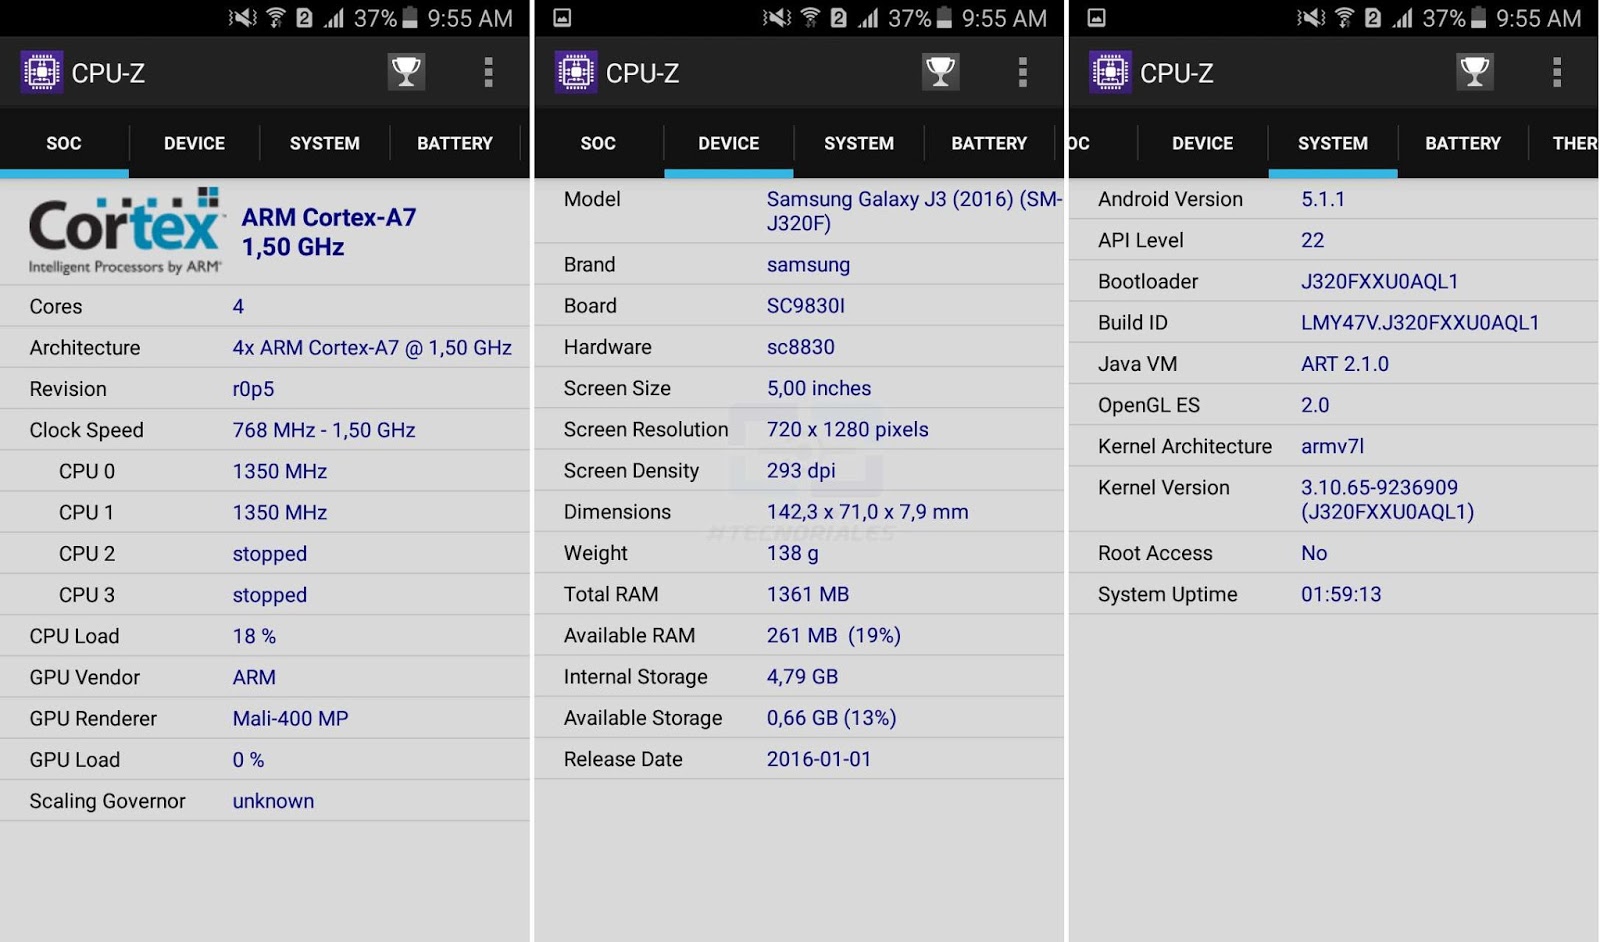This screenshot has width=1600, height=942.
Task: Tap the Hardware value sc8830
Action: [800, 347]
